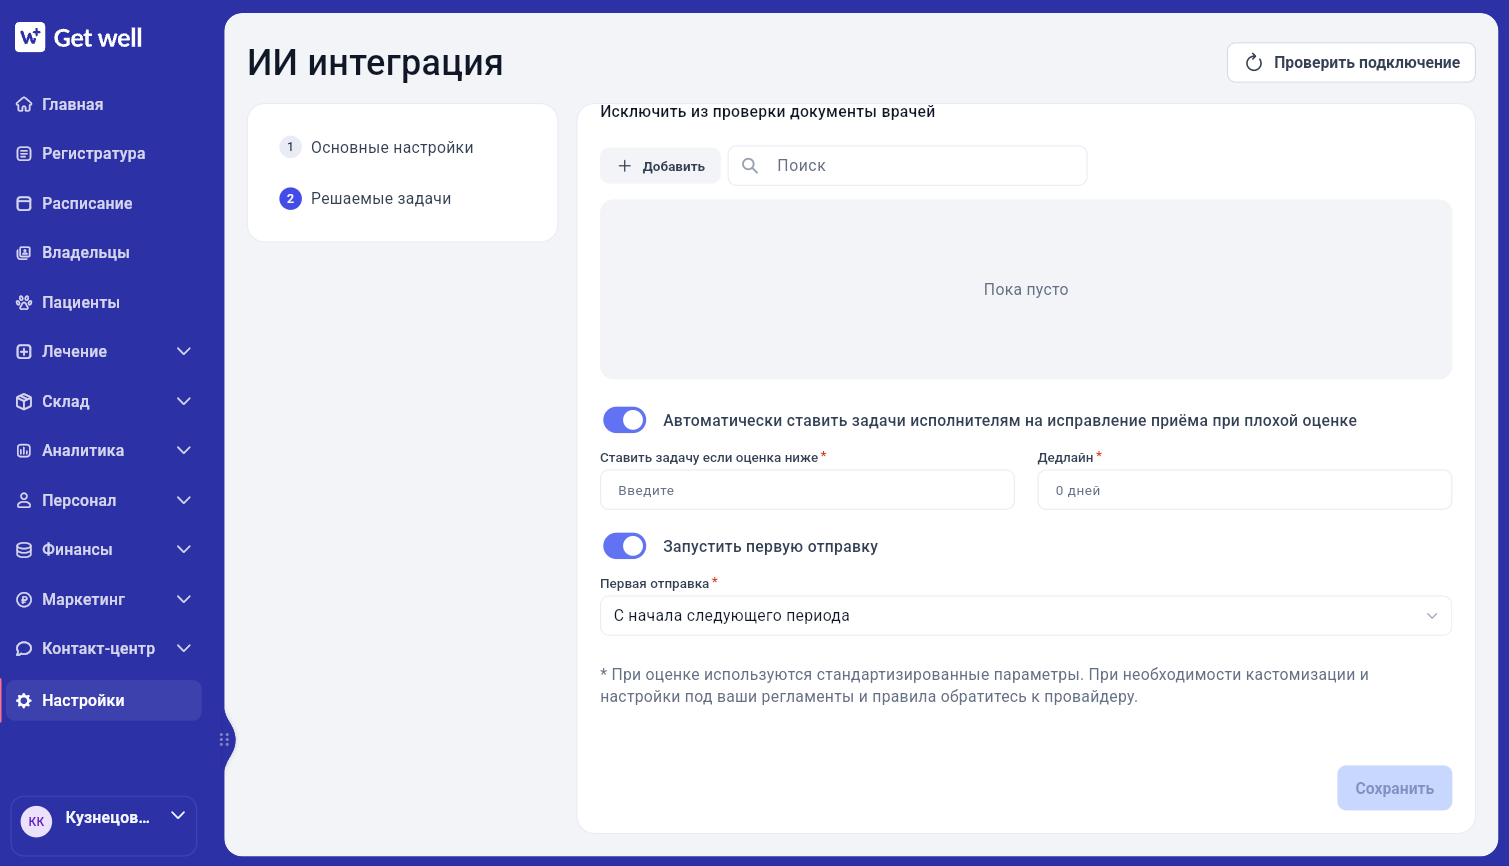Switch to Основные настройки step
The width and height of the screenshot is (1509, 866).
[x=392, y=147]
